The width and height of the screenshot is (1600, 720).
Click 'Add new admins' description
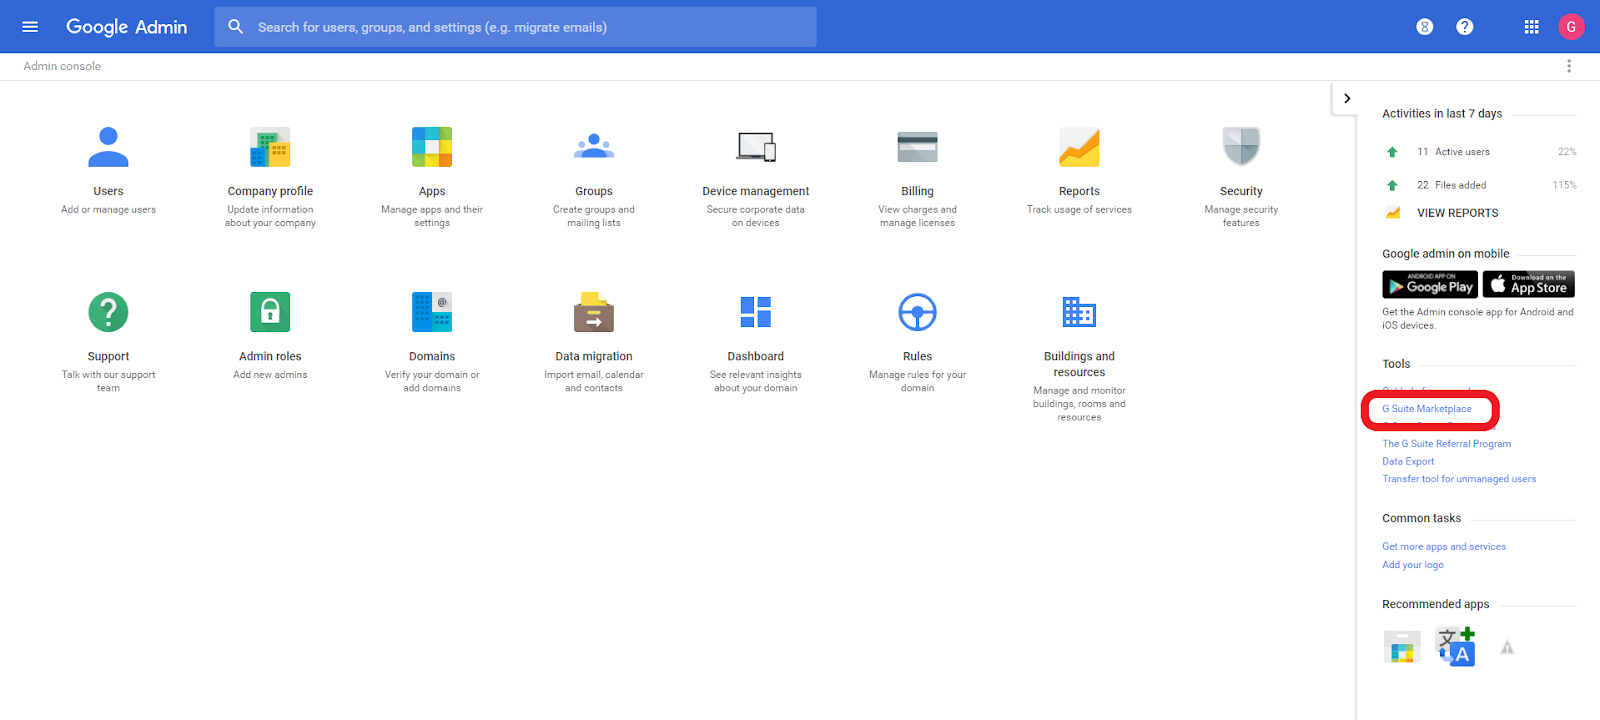270,375
